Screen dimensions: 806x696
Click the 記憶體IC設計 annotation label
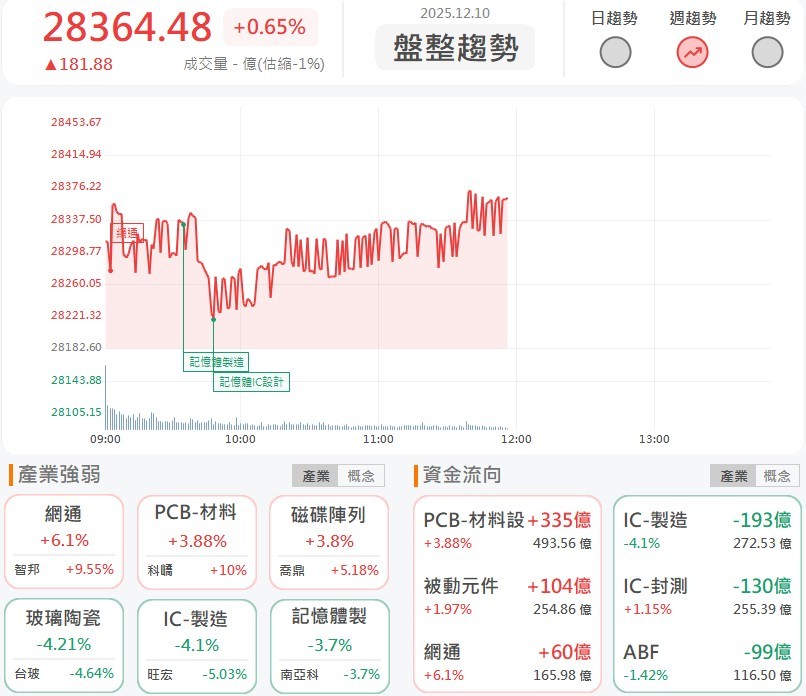250,382
